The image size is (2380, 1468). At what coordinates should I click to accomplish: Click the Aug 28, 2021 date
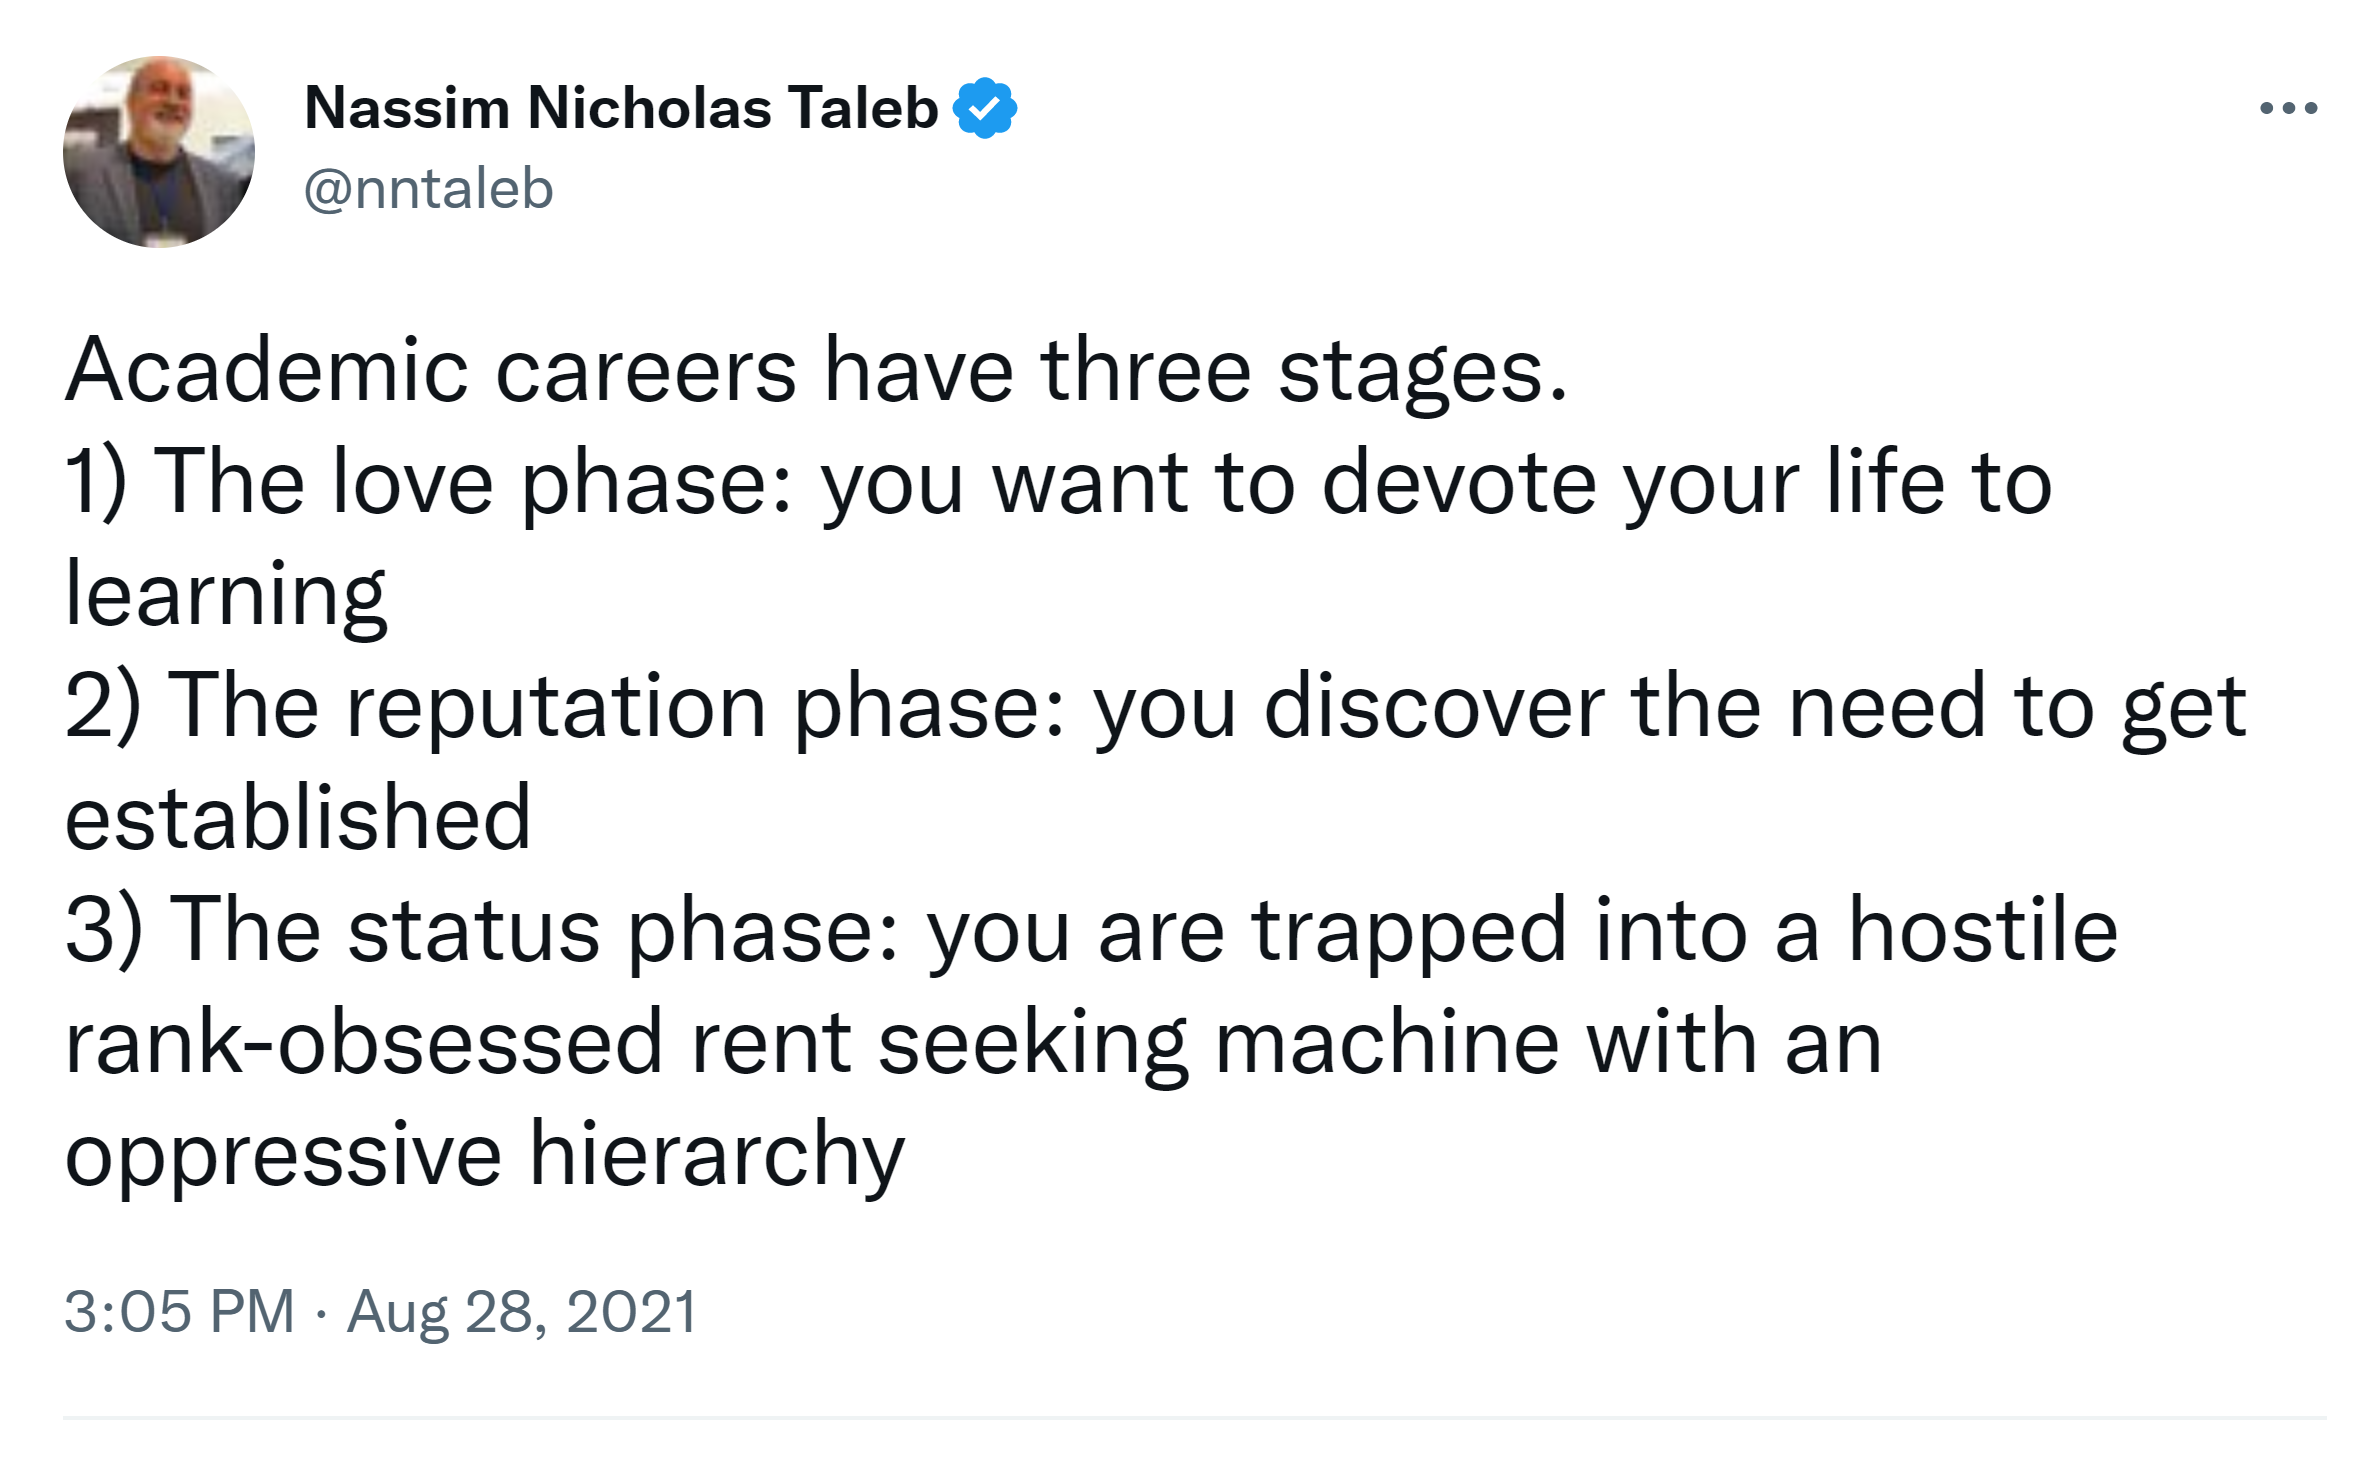pos(521,1311)
